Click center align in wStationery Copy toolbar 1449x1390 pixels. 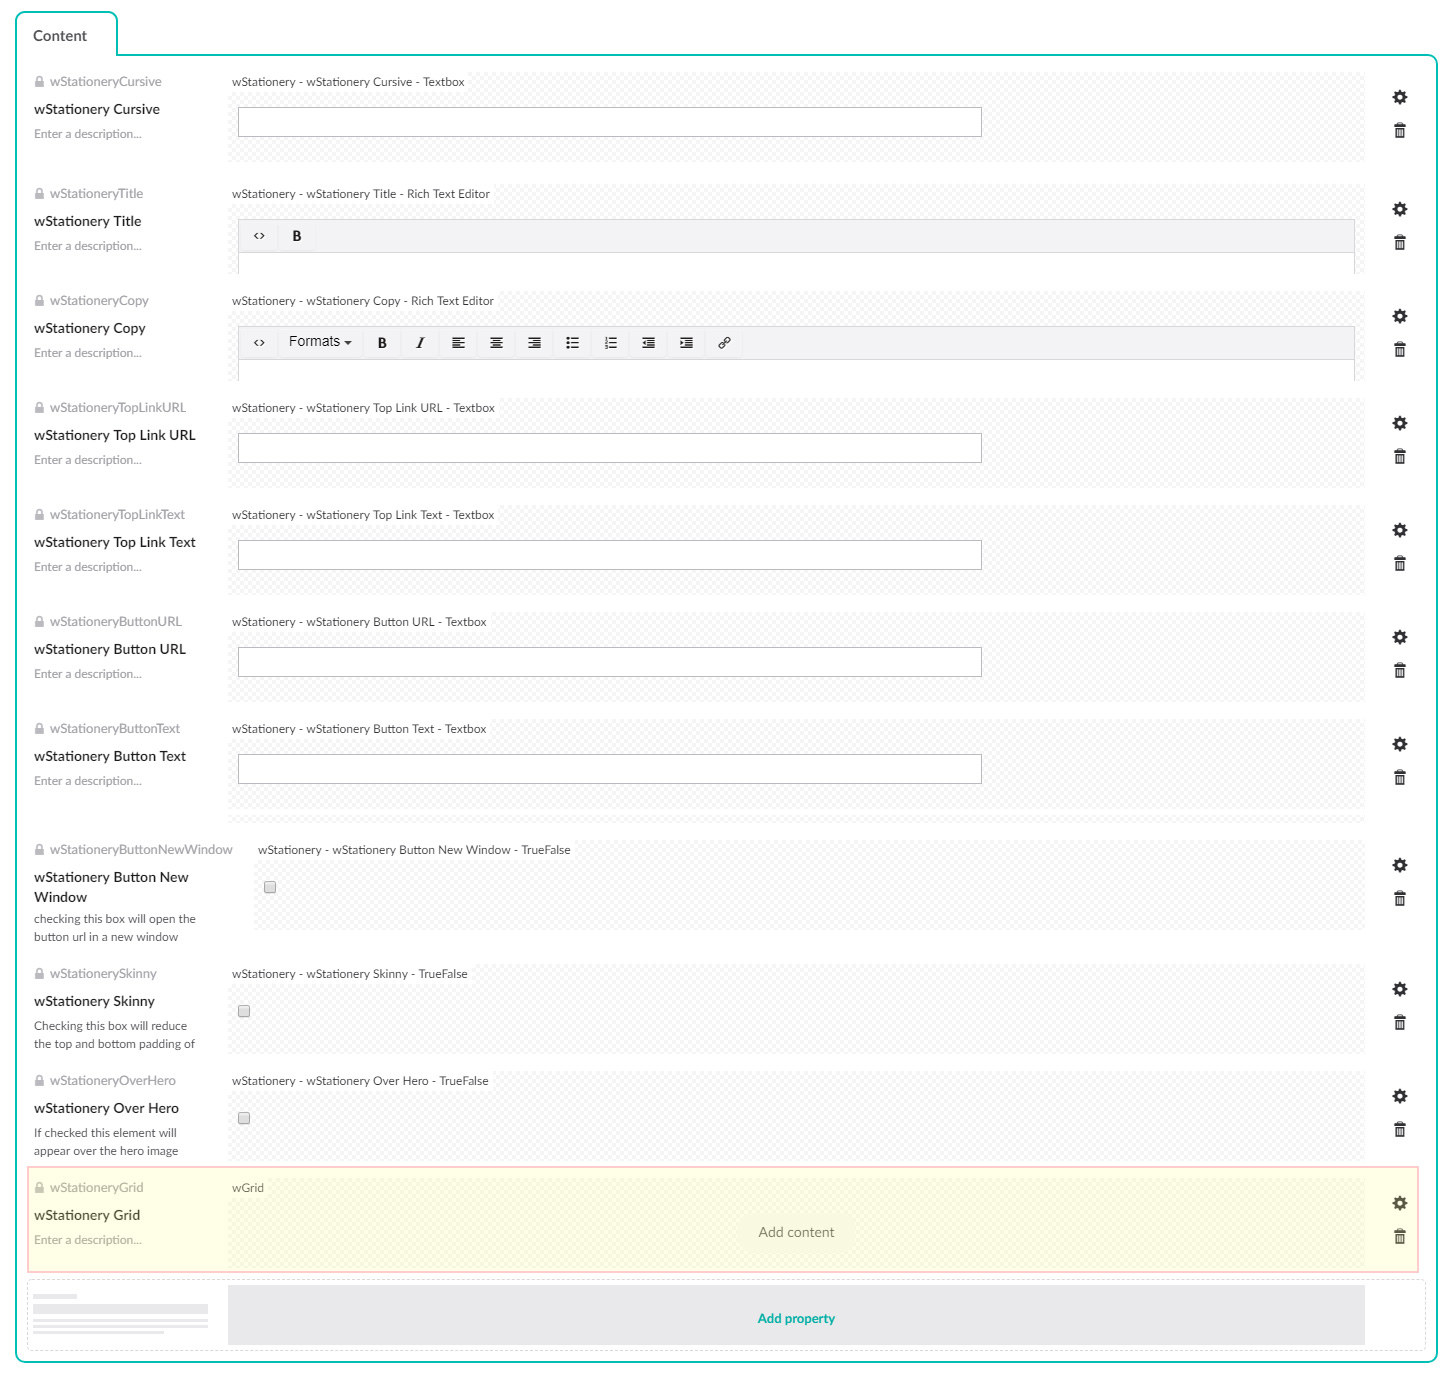point(496,343)
